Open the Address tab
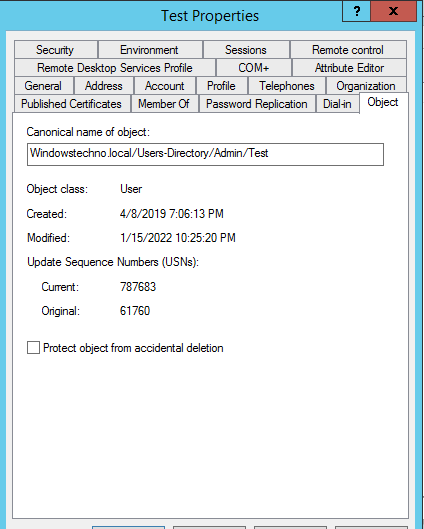 [x=104, y=86]
